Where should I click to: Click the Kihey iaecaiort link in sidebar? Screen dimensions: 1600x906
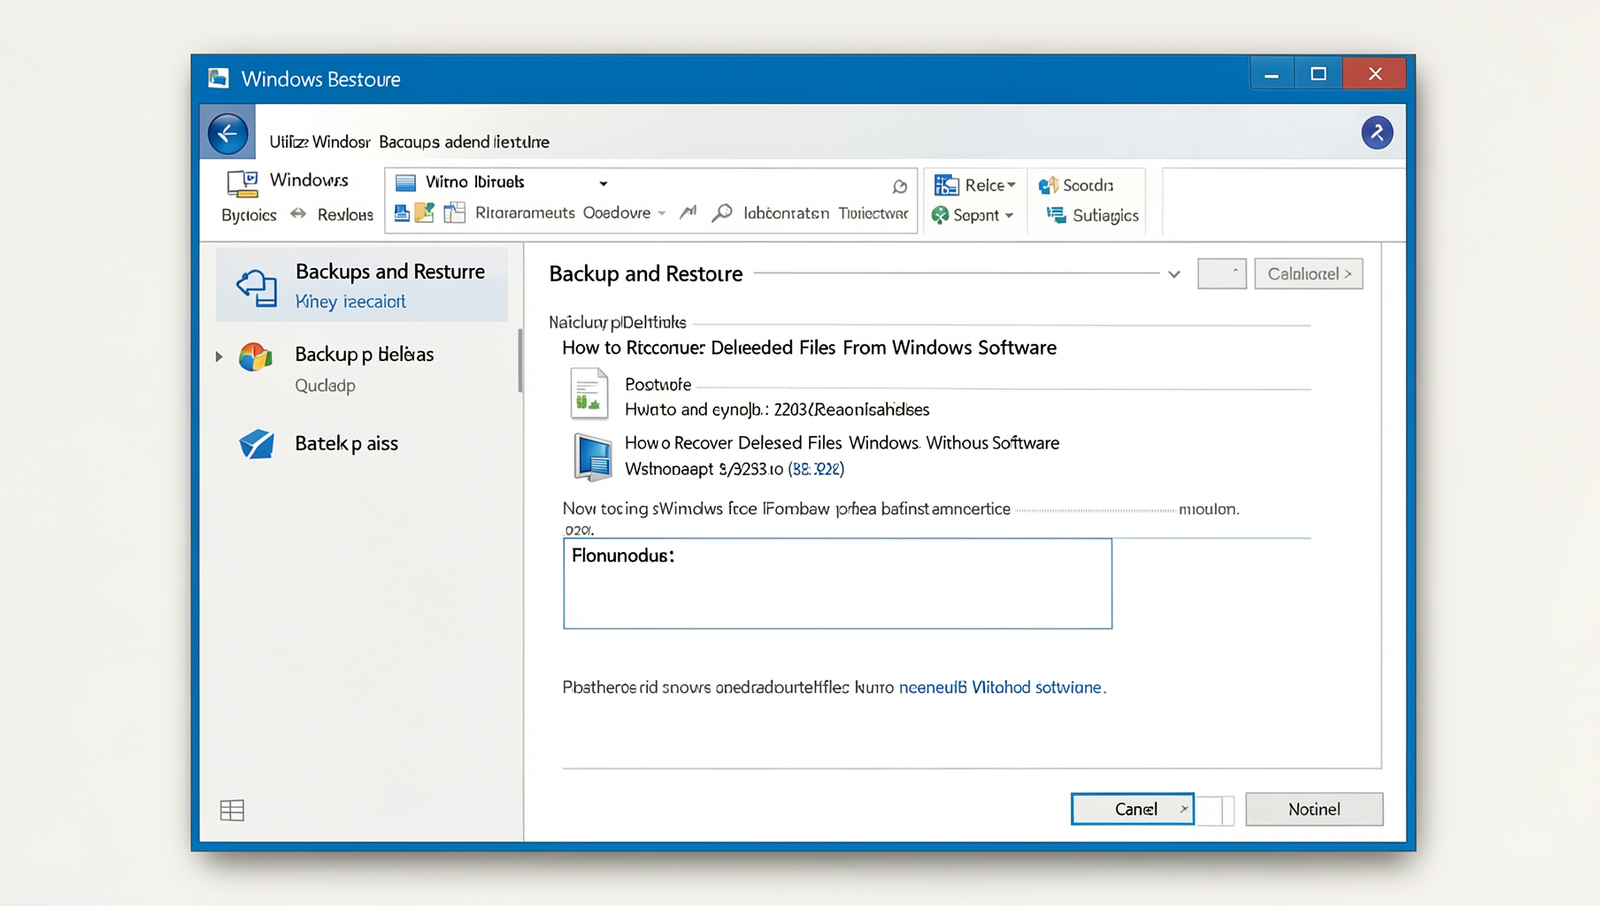click(x=350, y=301)
